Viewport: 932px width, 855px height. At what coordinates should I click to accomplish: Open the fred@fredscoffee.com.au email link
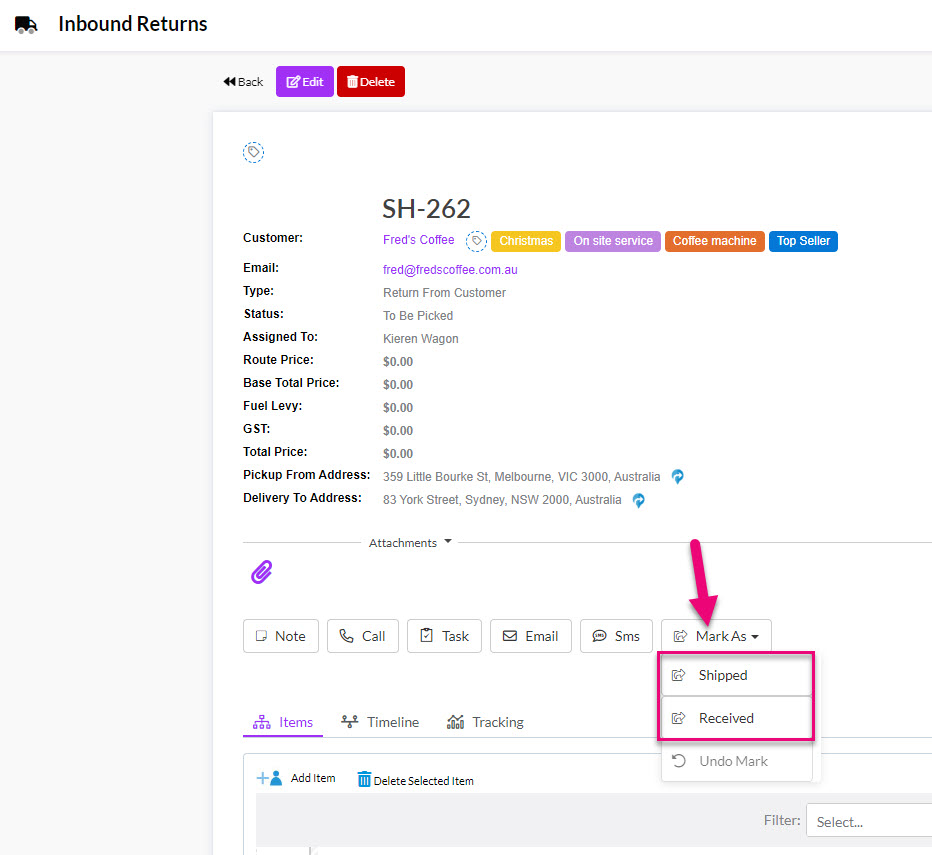pos(450,269)
